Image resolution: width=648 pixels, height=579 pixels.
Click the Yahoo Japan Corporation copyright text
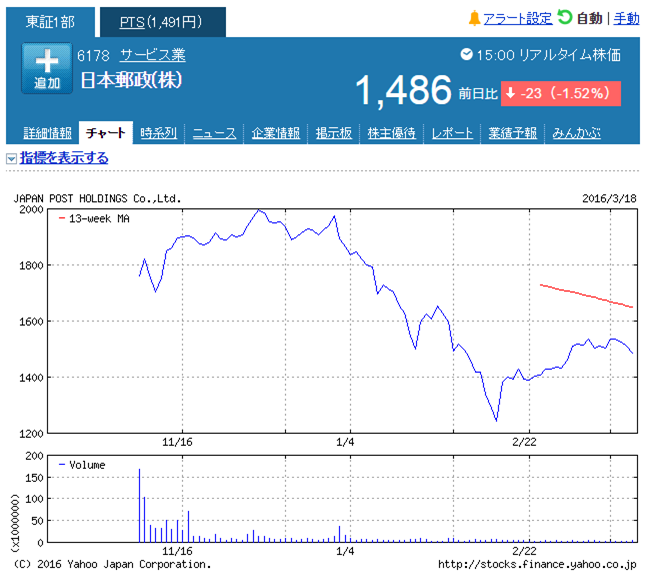pos(112,565)
